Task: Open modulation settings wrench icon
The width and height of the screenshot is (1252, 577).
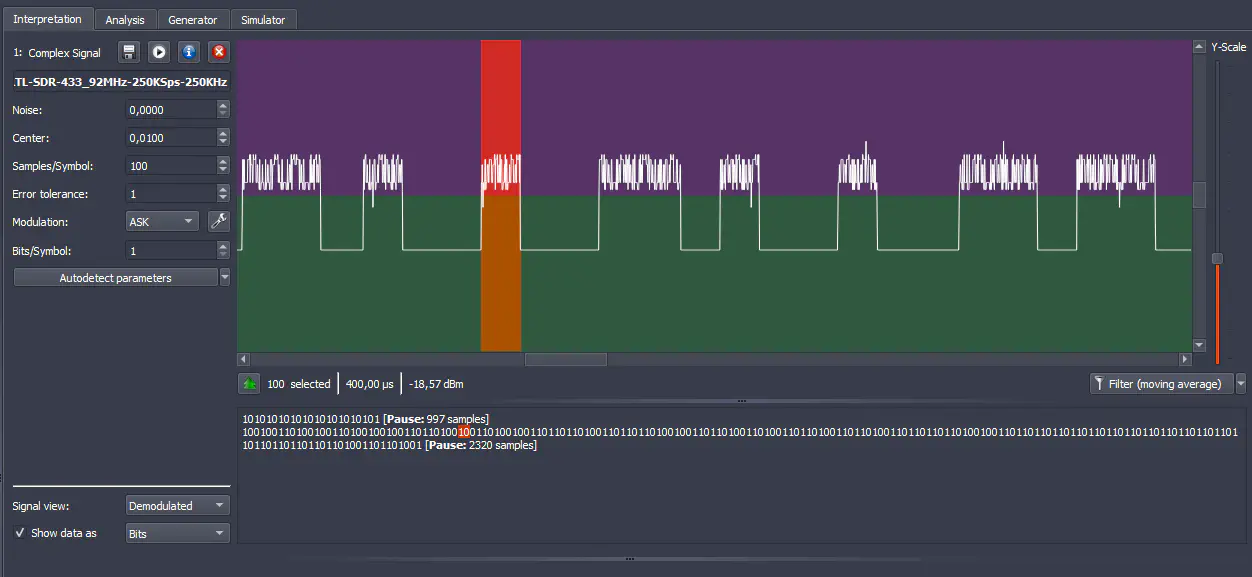Action: 218,222
